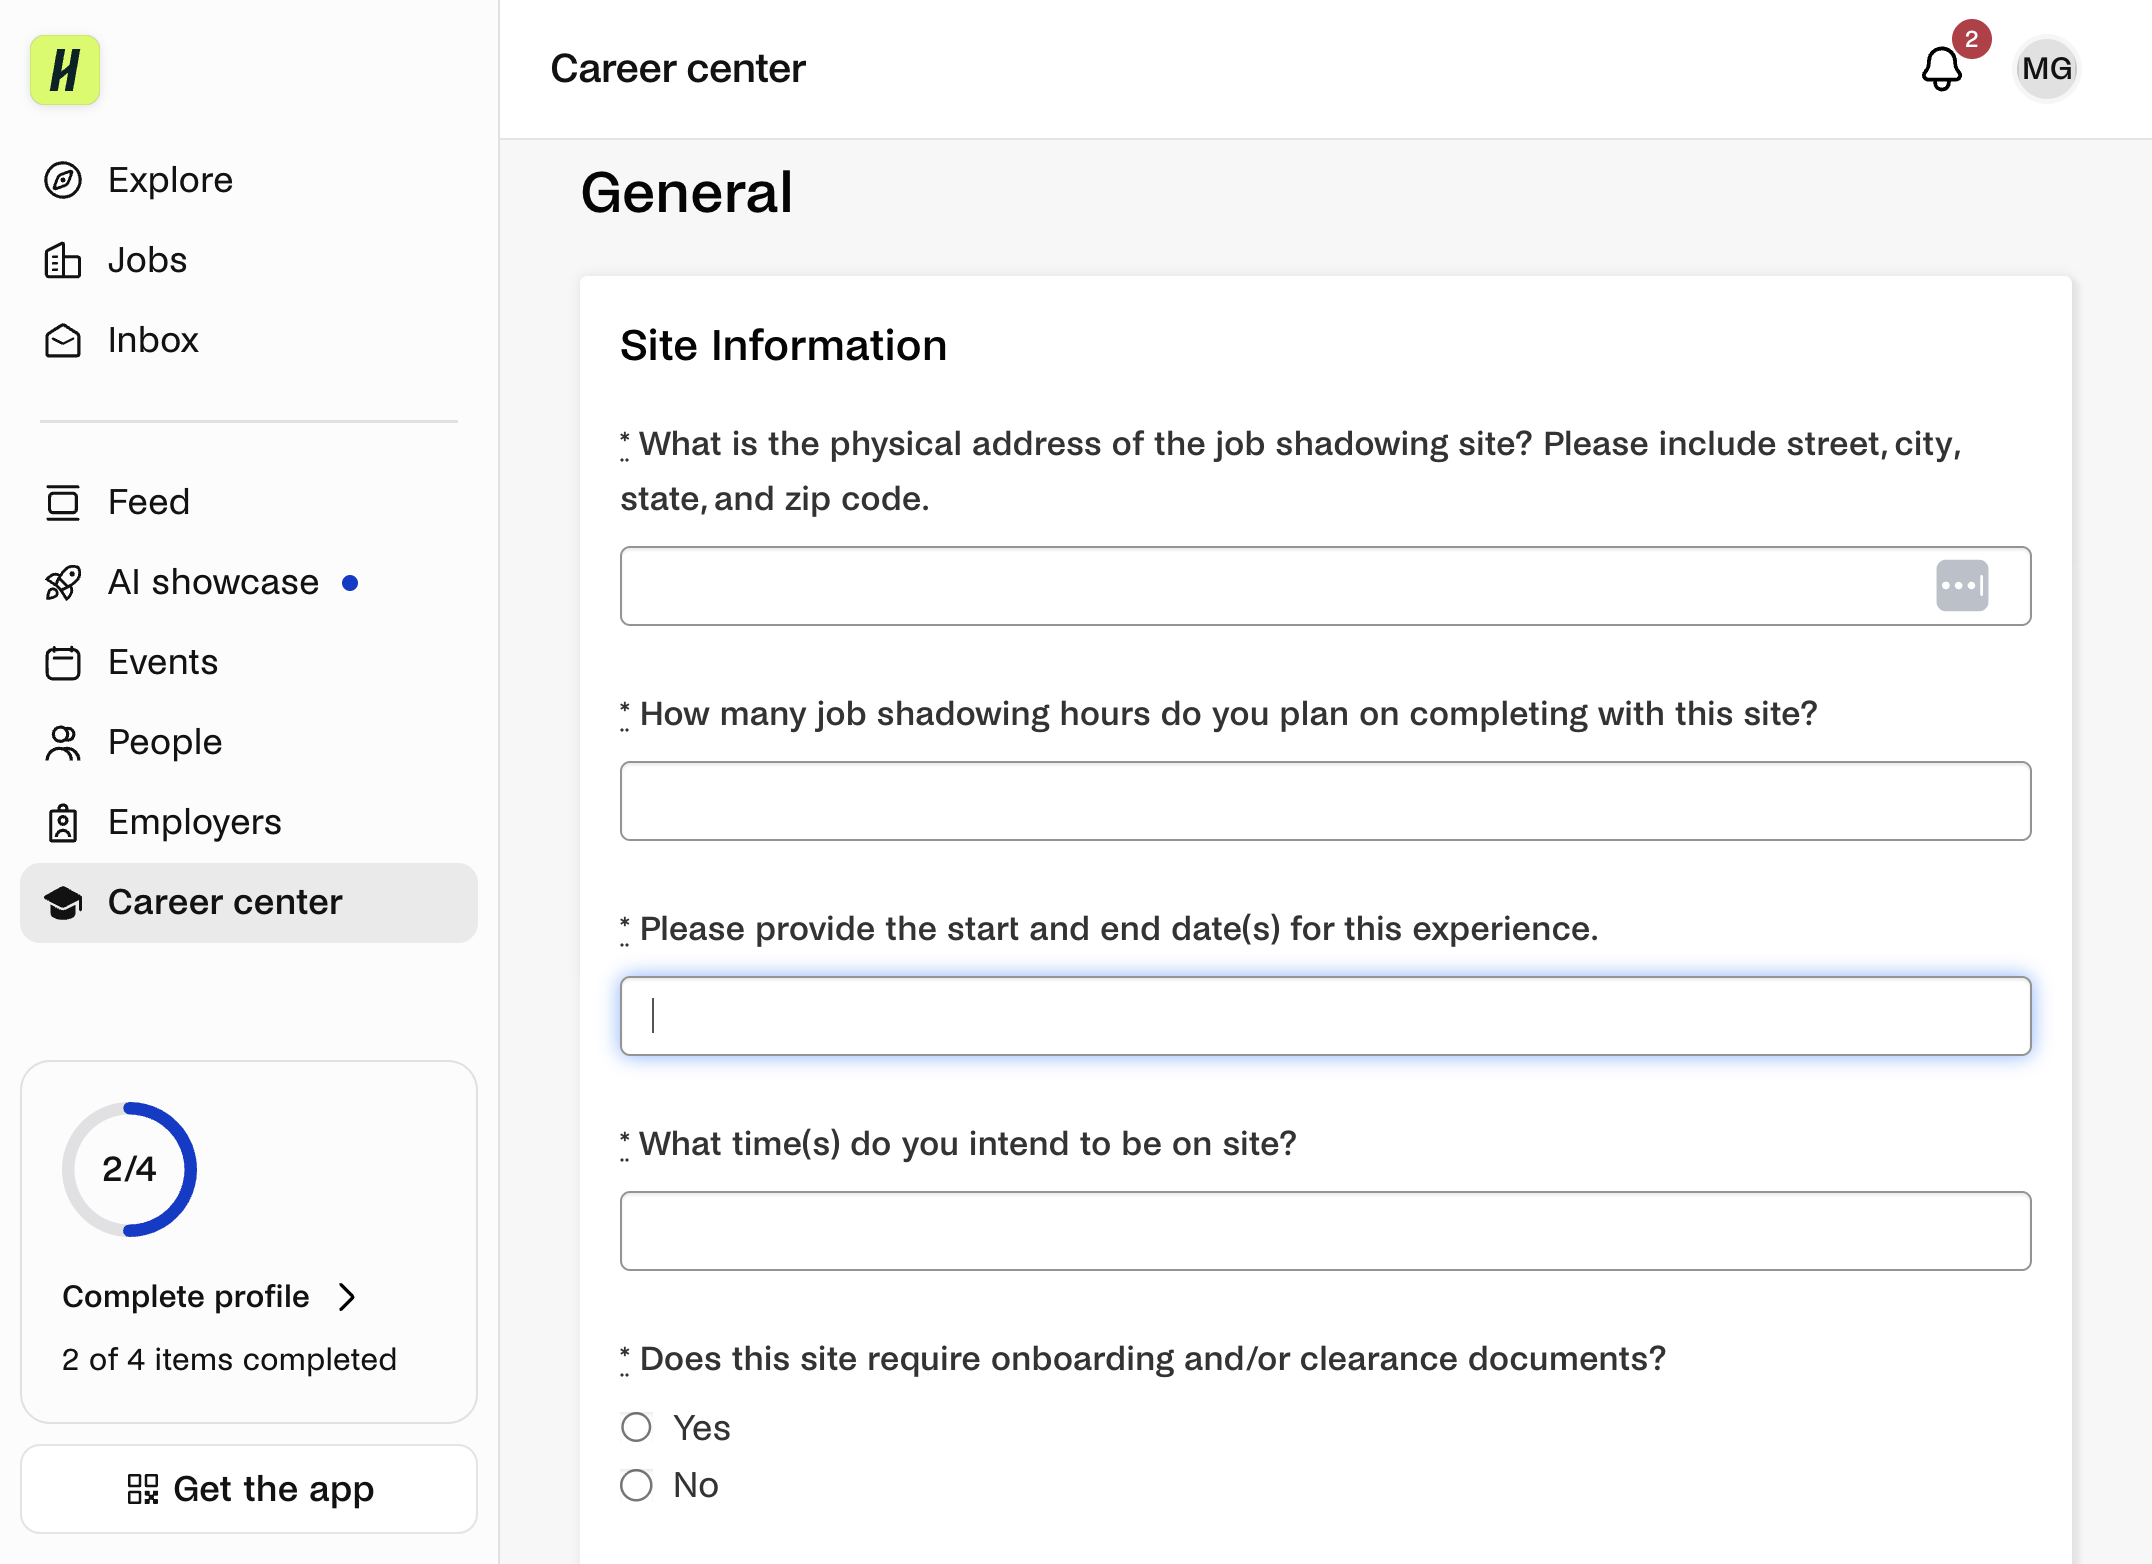Open Inbox from sidebar
The image size is (2152, 1564).
click(249, 340)
